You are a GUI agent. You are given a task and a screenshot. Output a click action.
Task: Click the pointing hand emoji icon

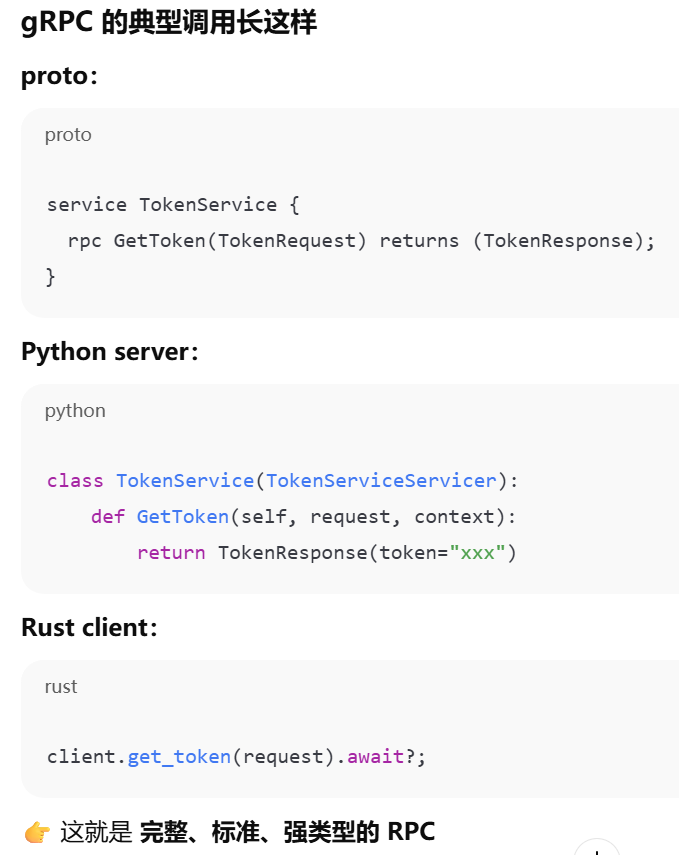coord(37,833)
